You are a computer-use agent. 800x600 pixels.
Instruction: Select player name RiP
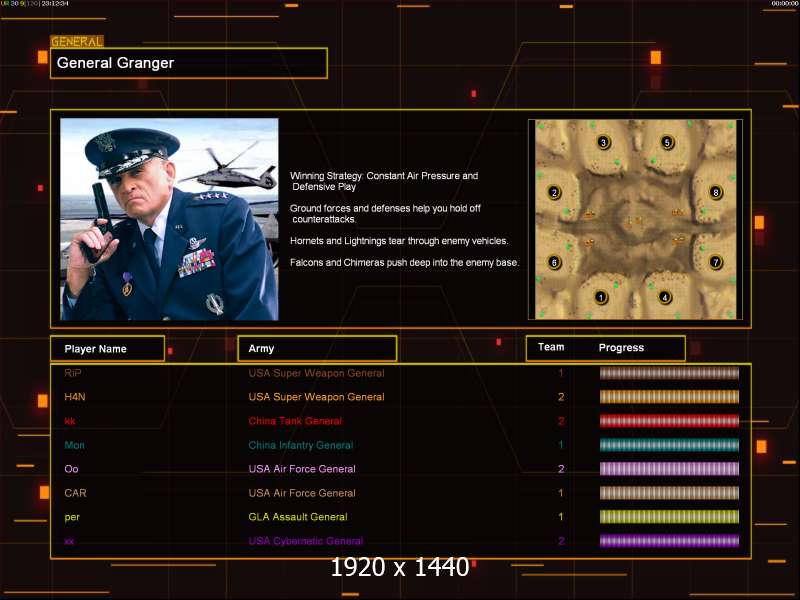73,373
